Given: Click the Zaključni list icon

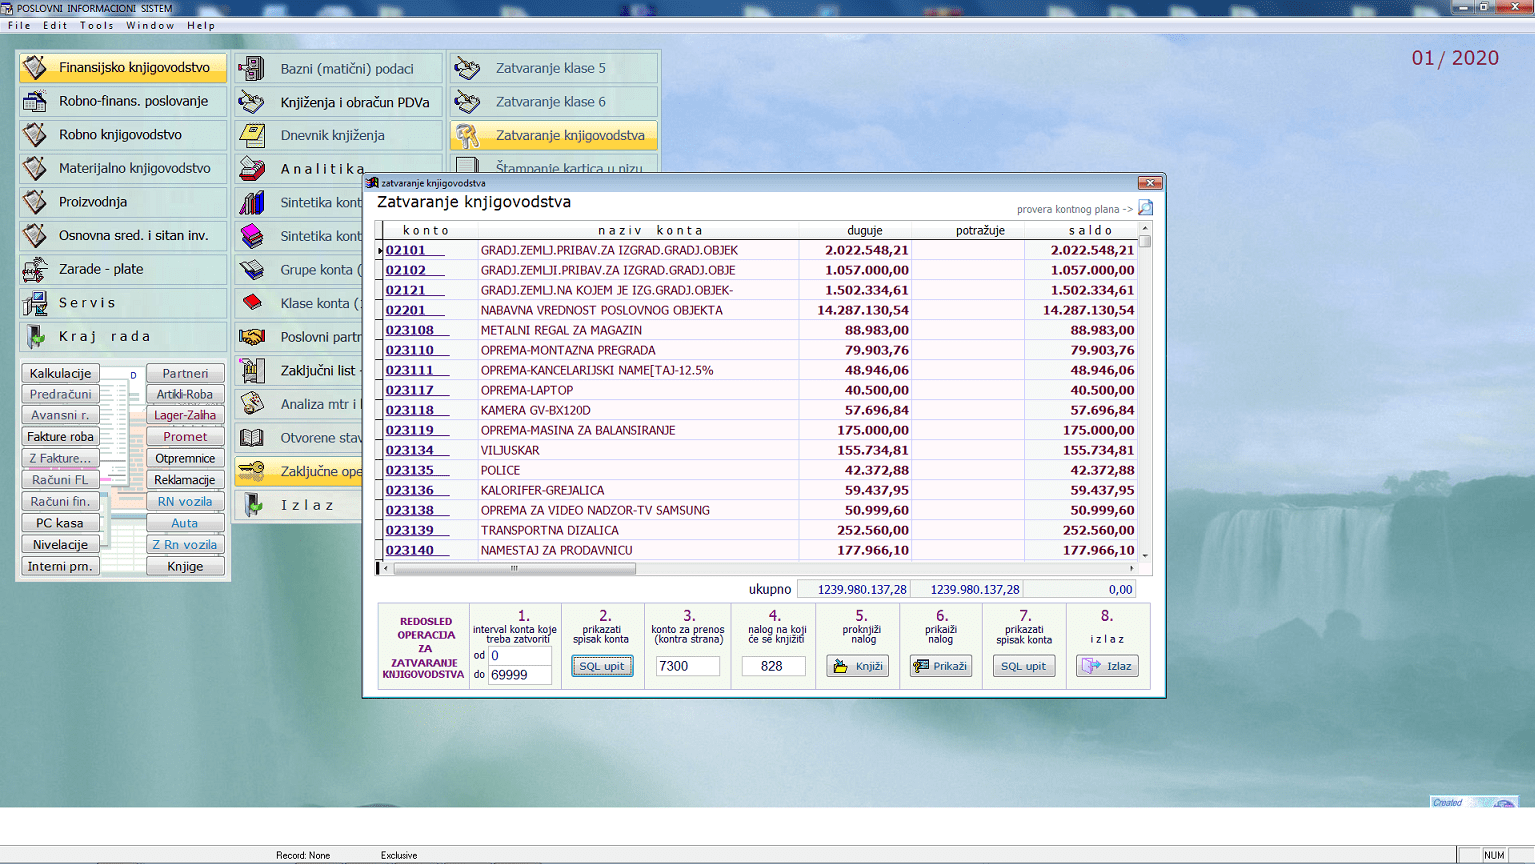Looking at the screenshot, I should pyautogui.click(x=252, y=370).
